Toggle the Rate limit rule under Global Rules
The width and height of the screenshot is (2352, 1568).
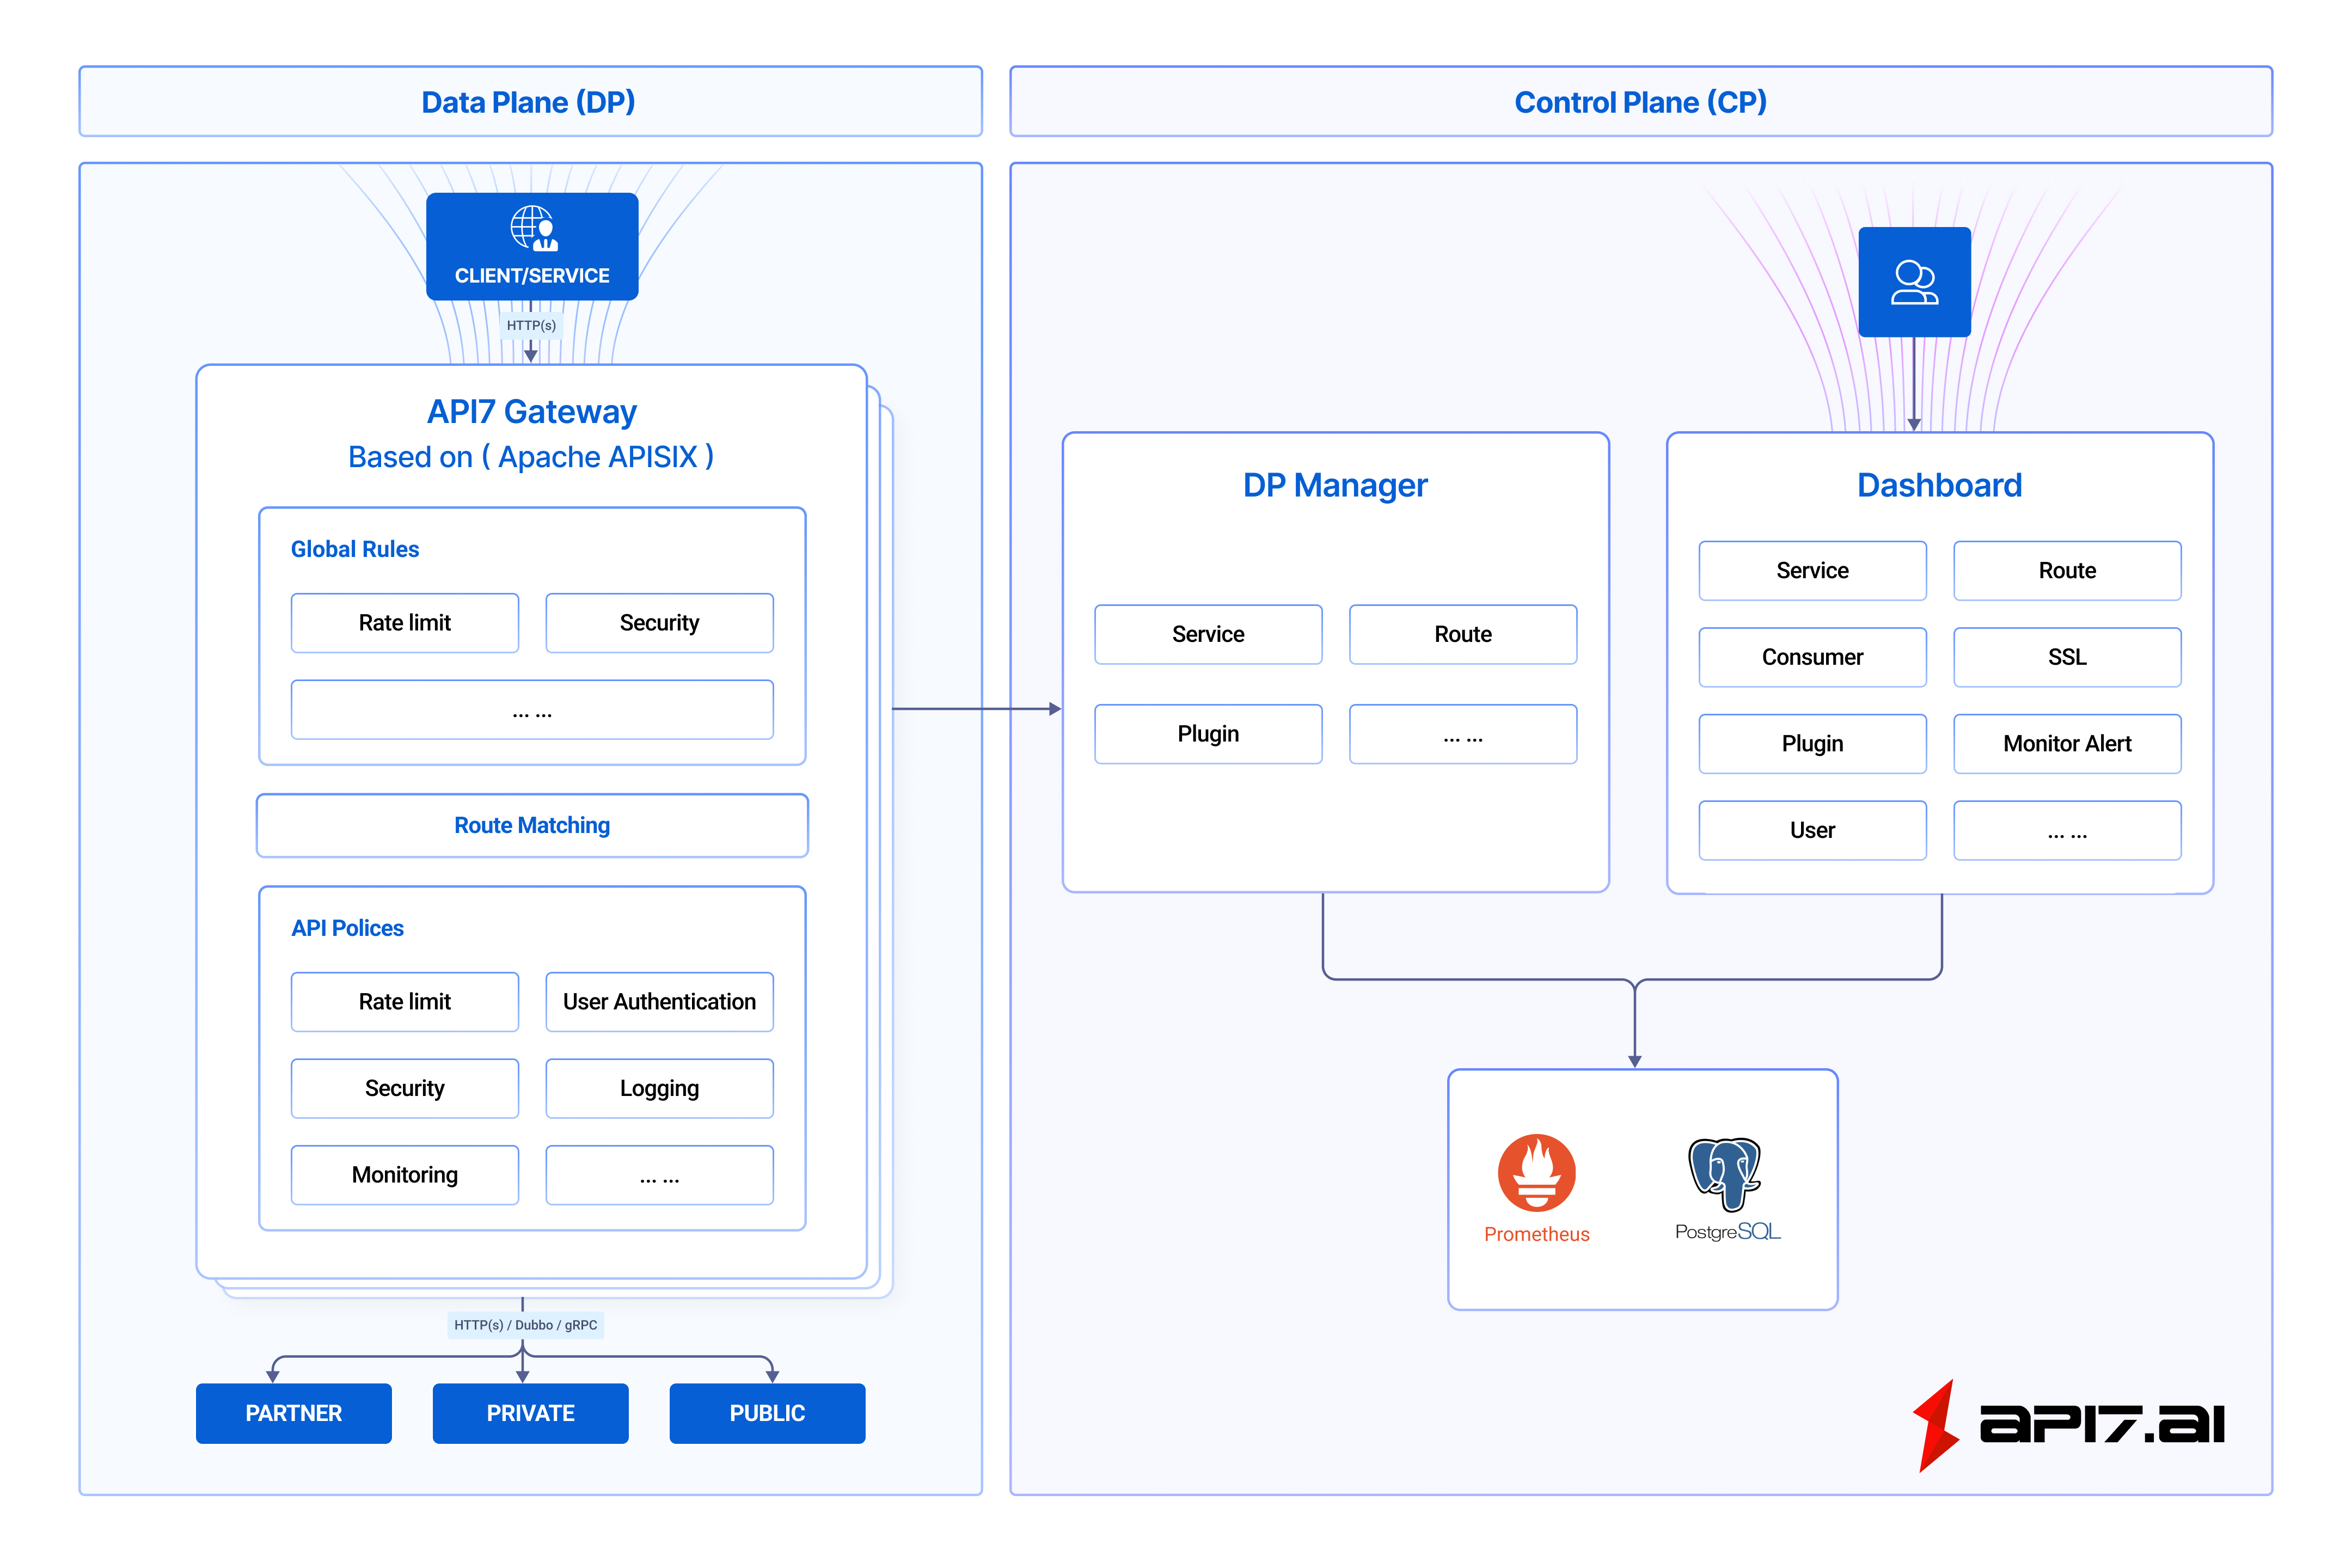point(404,622)
